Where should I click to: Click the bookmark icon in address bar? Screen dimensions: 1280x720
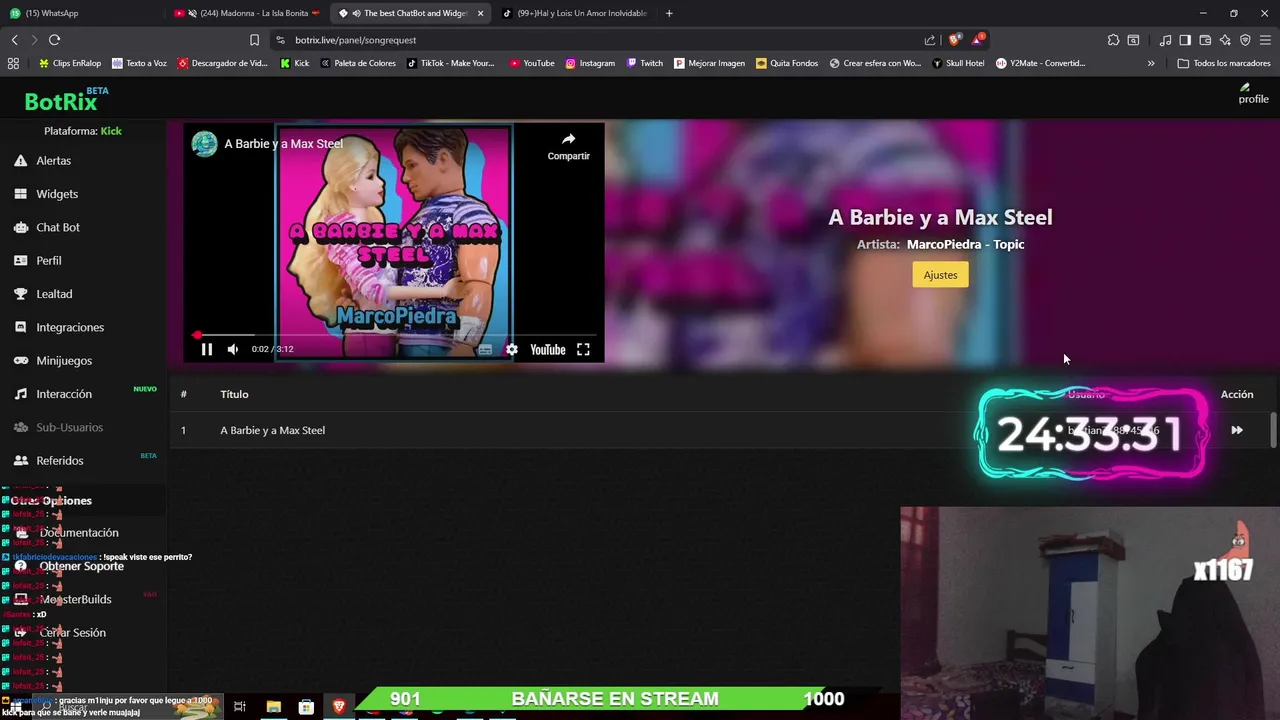click(x=254, y=40)
